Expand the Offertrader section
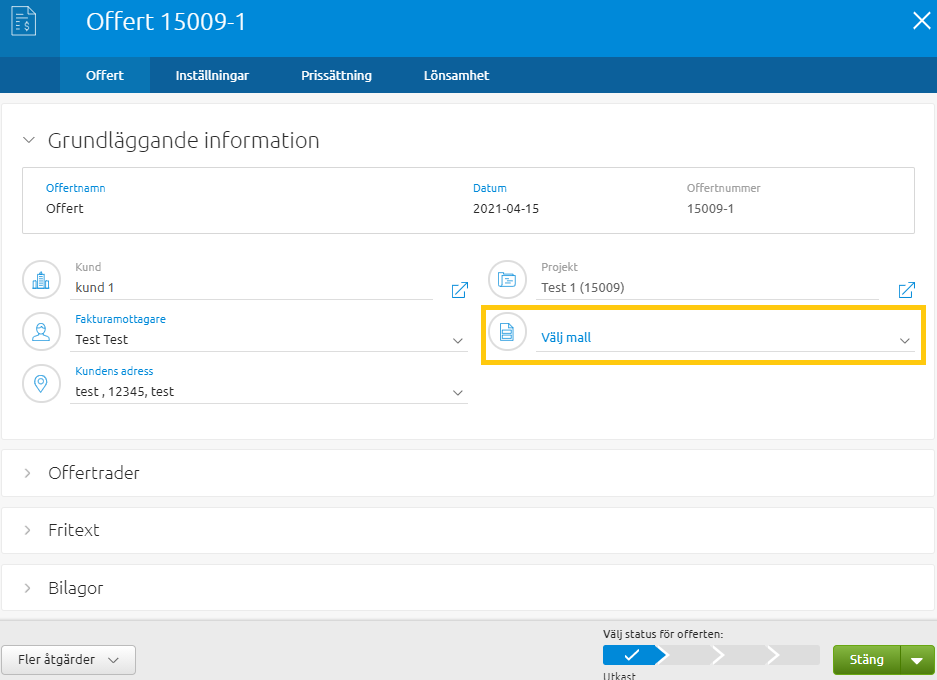Viewport: 937px width, 680px height. tap(94, 473)
